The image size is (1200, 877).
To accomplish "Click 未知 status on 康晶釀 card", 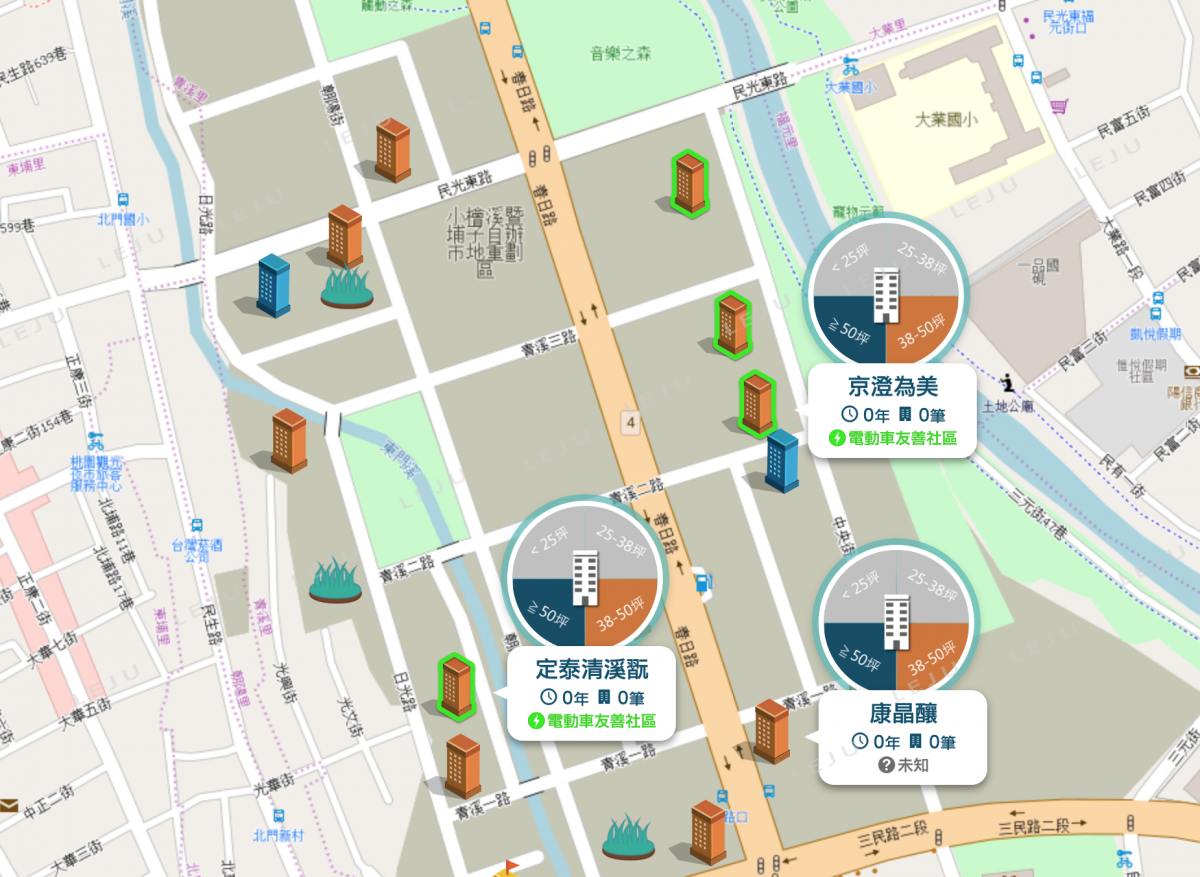I will tap(903, 765).
